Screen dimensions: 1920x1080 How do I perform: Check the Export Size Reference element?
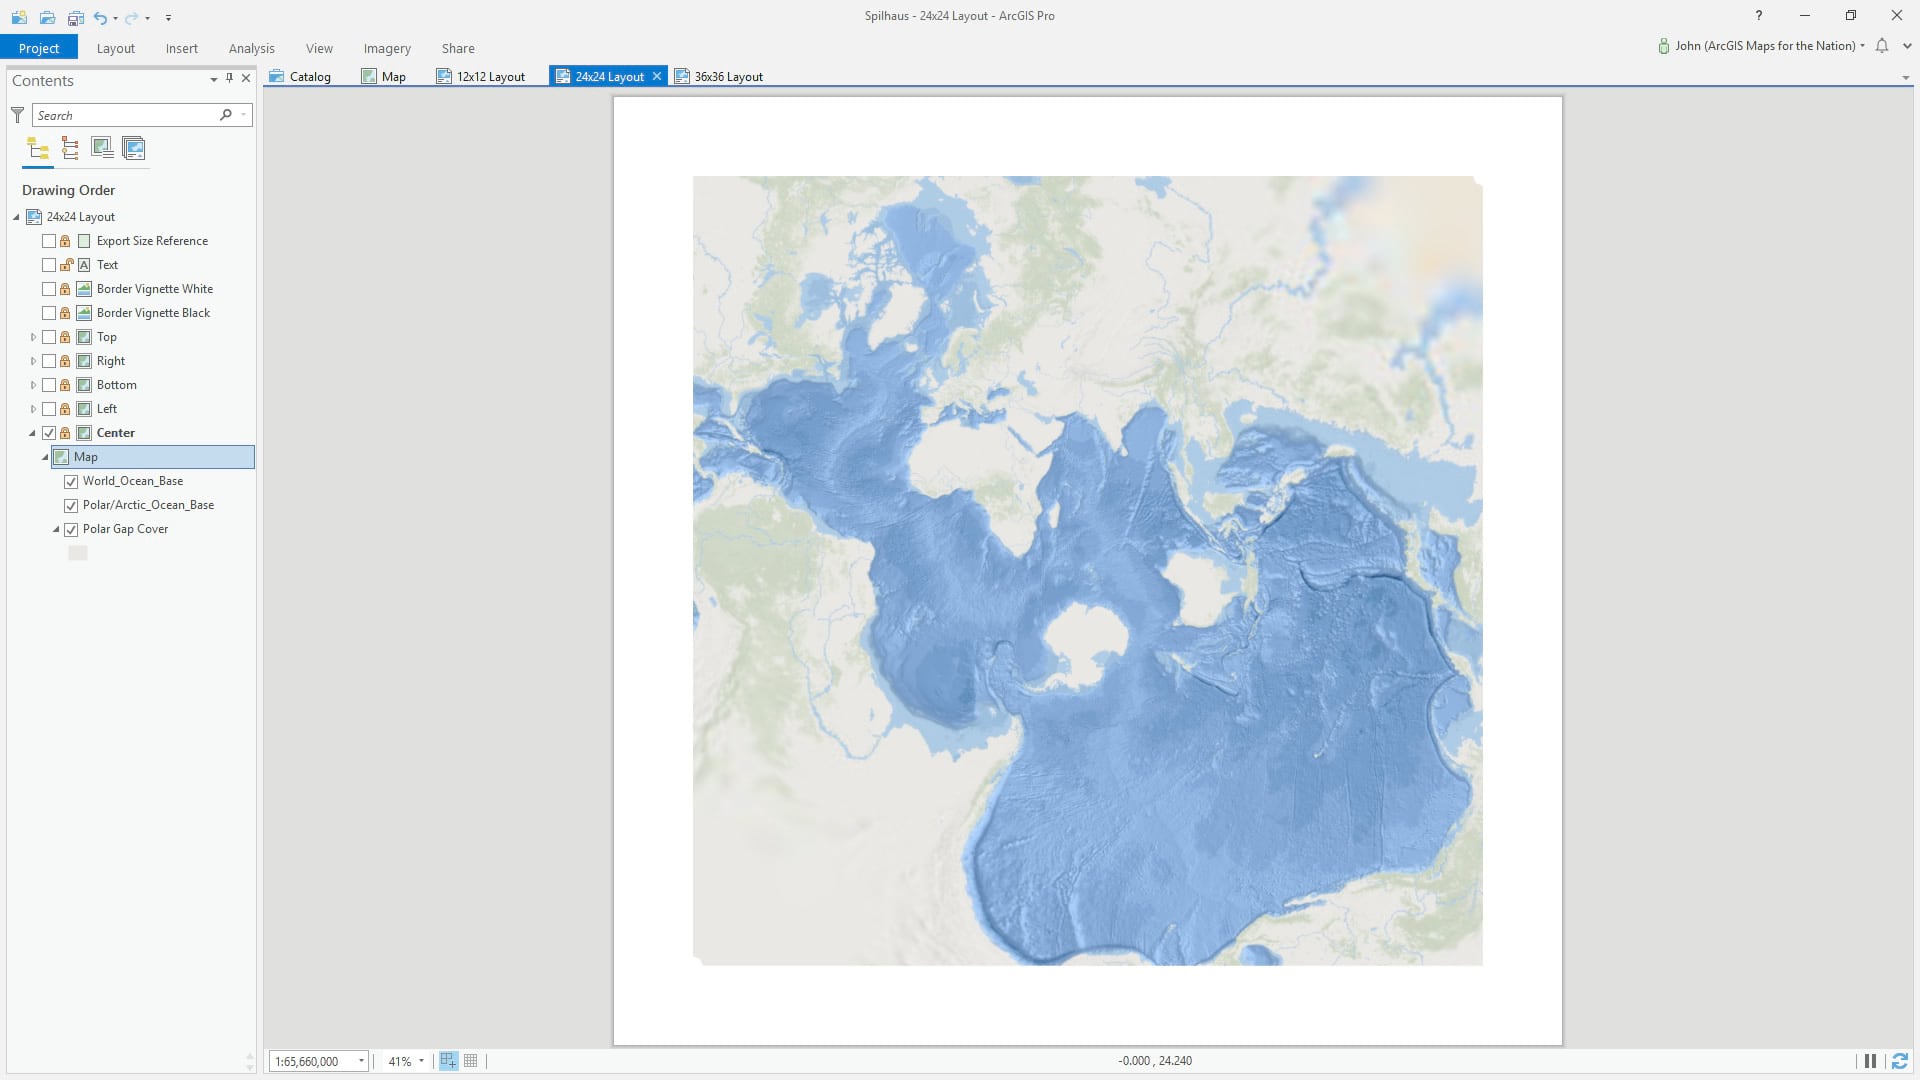(49, 241)
